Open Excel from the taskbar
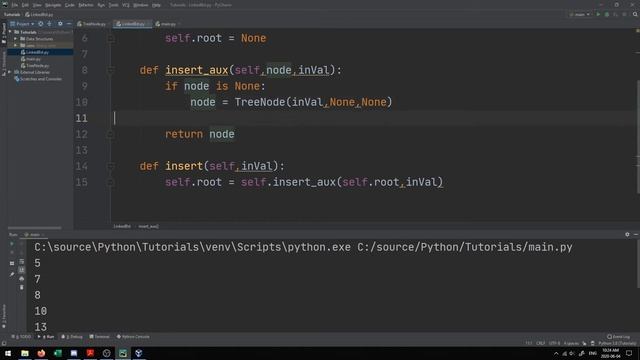This screenshot has width=640, height=360. [x=58, y=353]
